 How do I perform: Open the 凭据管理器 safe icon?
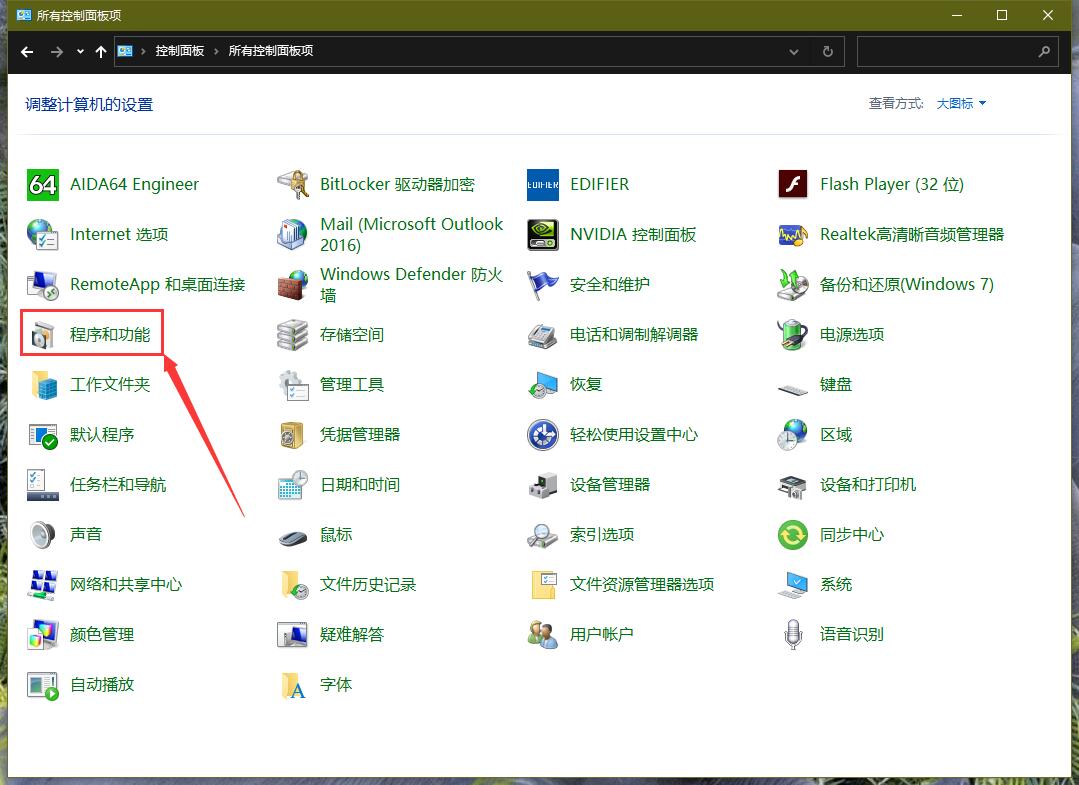(292, 435)
